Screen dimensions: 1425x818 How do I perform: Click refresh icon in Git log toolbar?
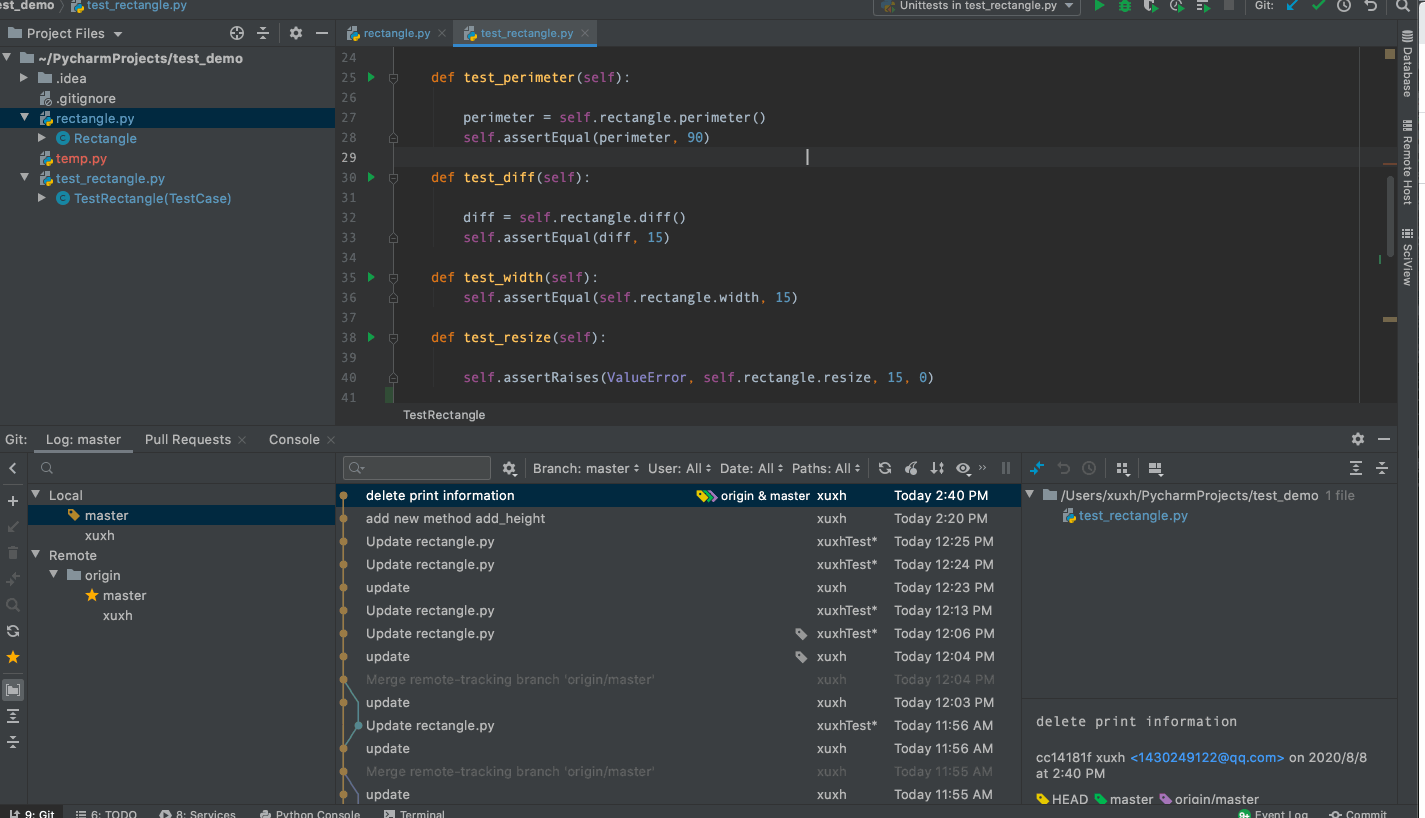coord(885,468)
